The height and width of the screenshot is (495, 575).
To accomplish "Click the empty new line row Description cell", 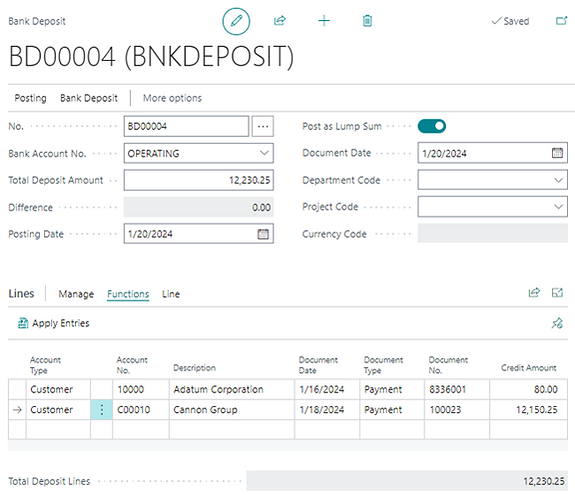I will (x=232, y=429).
